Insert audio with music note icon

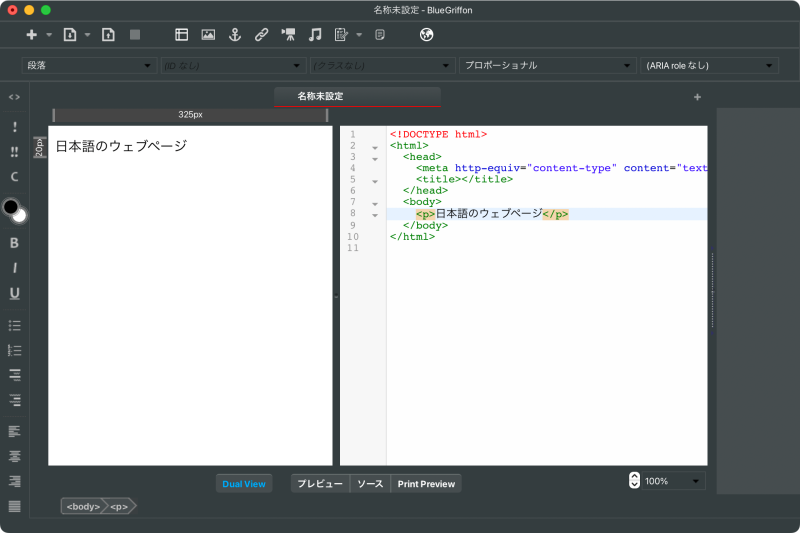click(x=315, y=35)
